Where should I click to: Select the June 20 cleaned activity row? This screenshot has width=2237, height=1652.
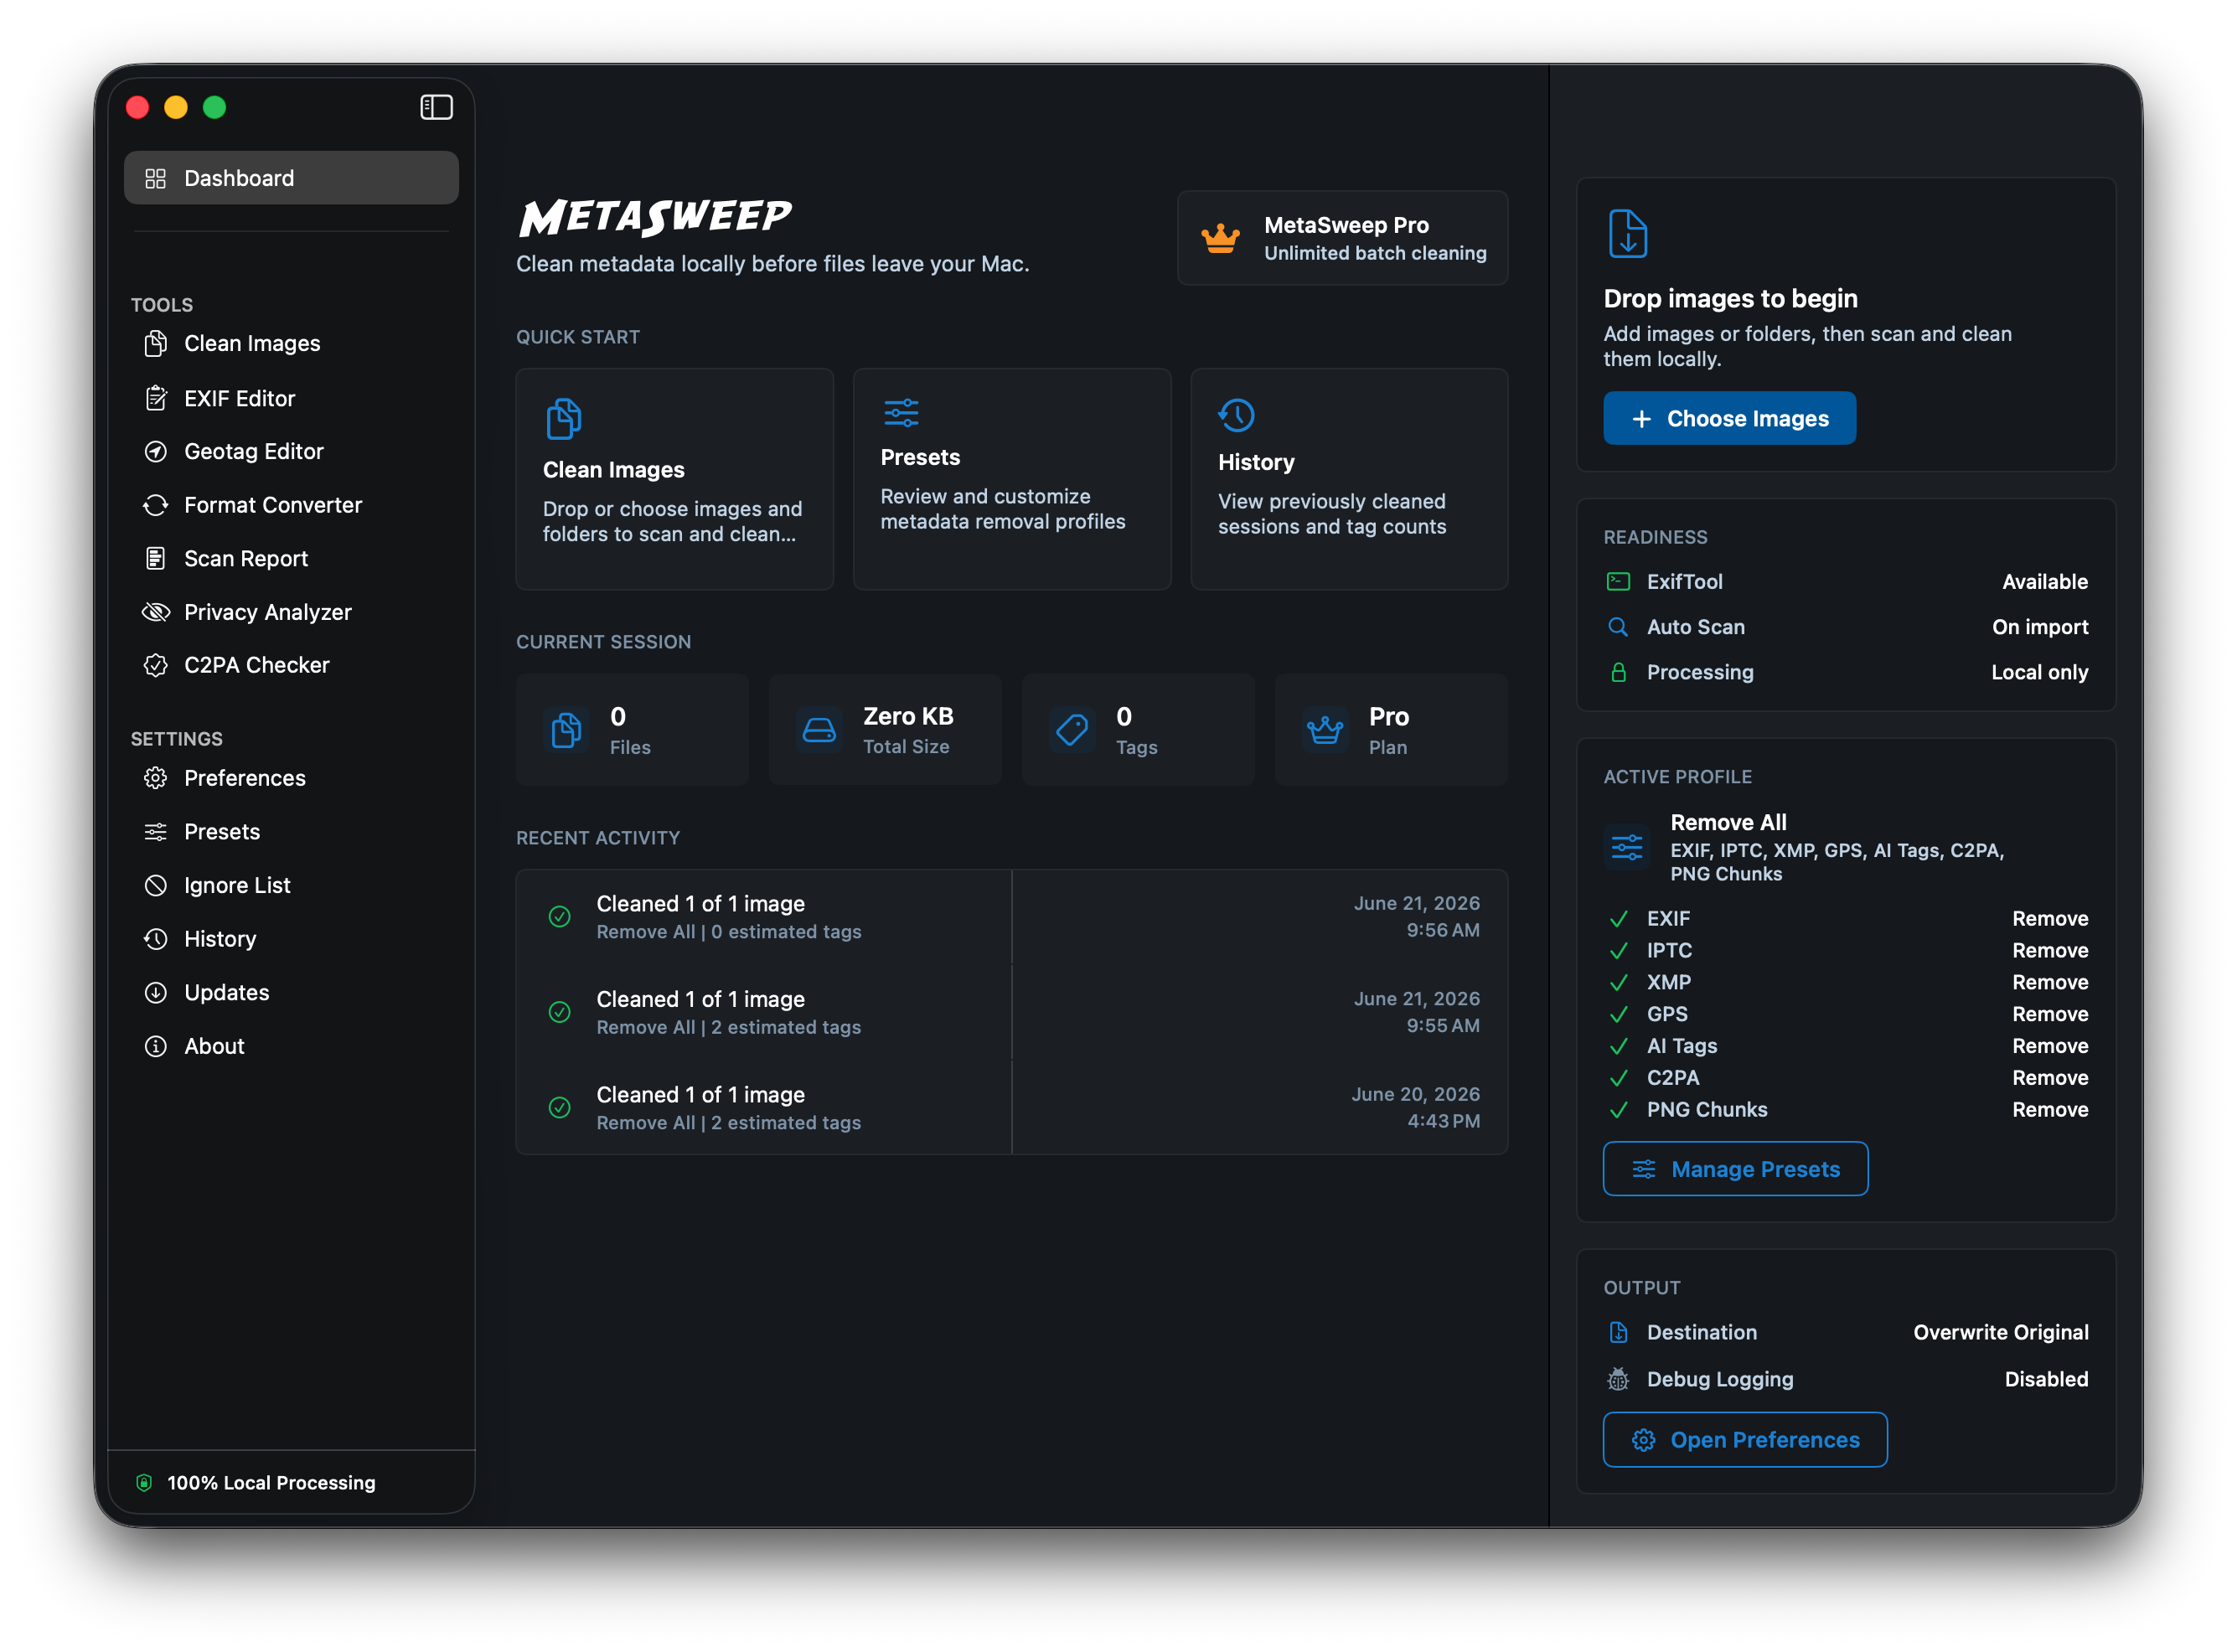point(1011,1108)
